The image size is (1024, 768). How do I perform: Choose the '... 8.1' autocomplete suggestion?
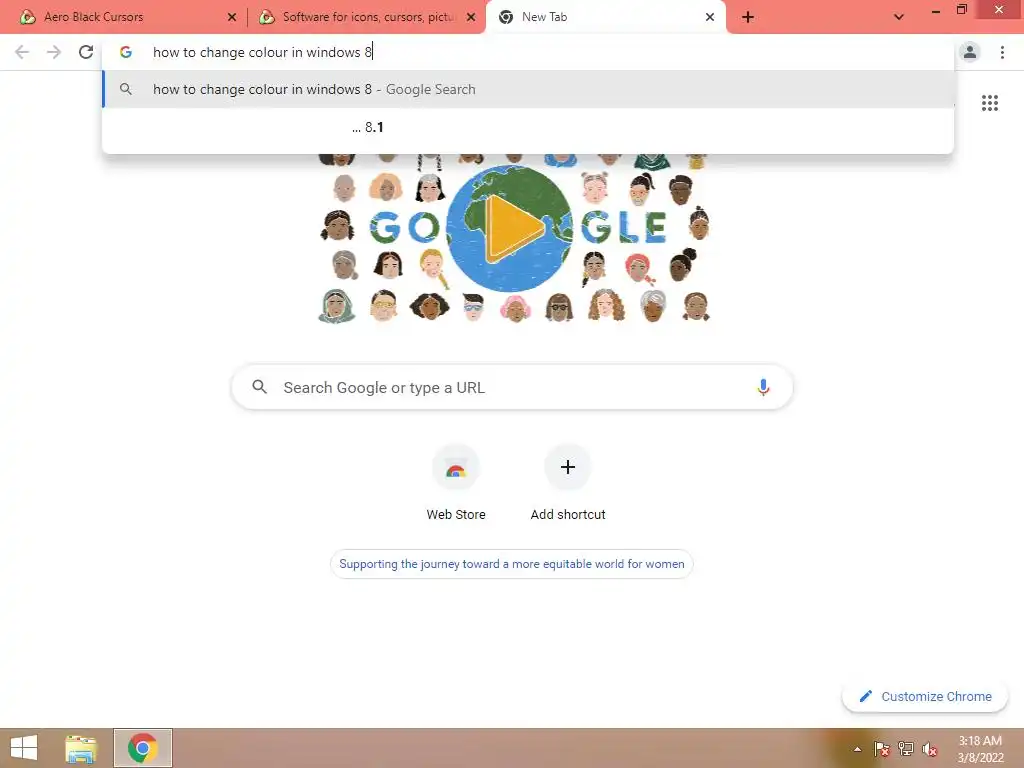(528, 127)
